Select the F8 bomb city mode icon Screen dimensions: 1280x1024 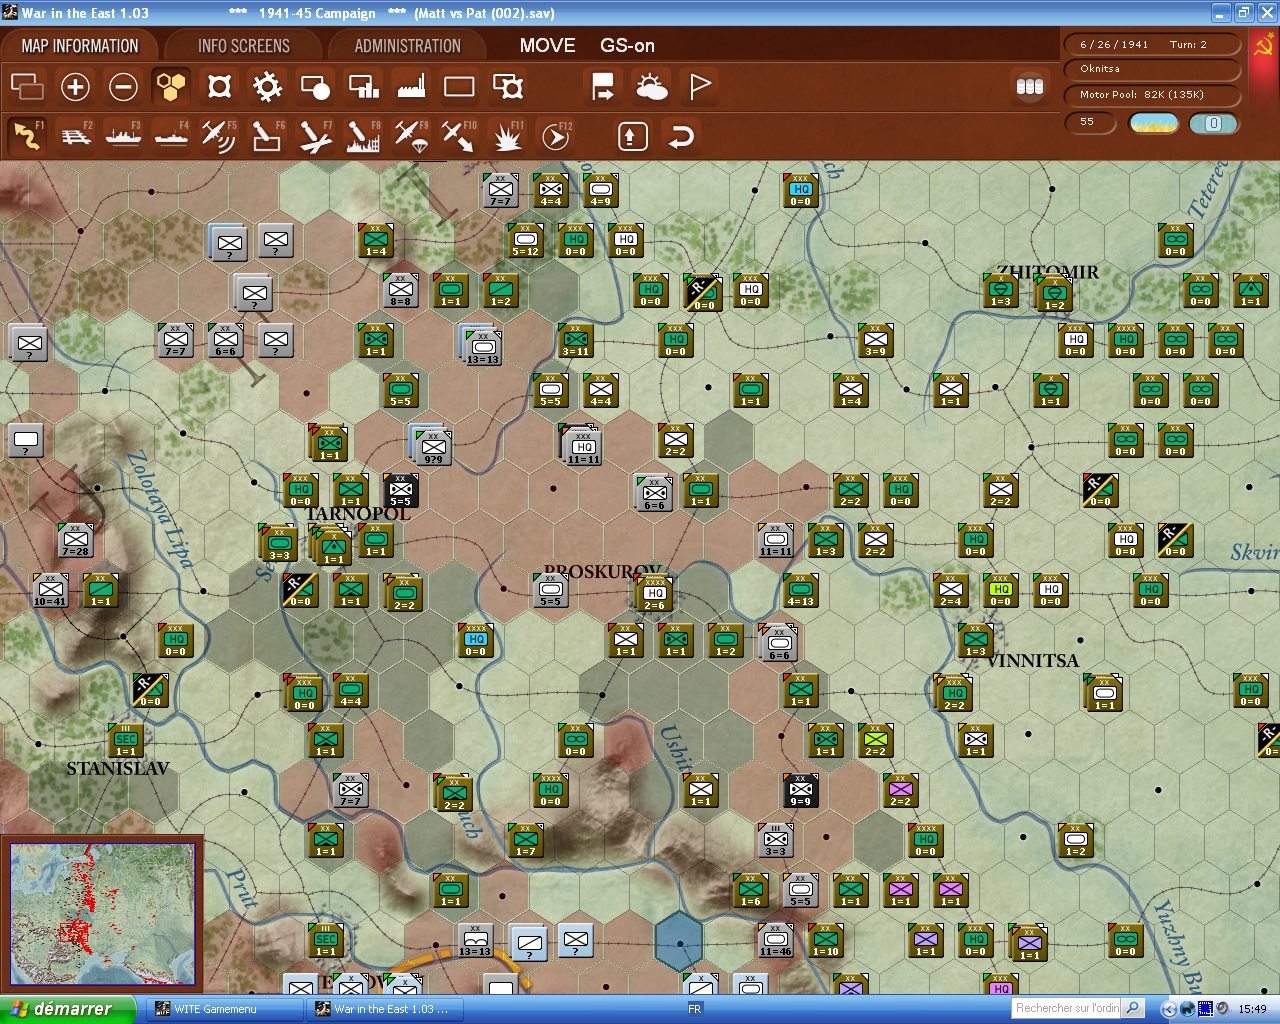pyautogui.click(x=363, y=136)
